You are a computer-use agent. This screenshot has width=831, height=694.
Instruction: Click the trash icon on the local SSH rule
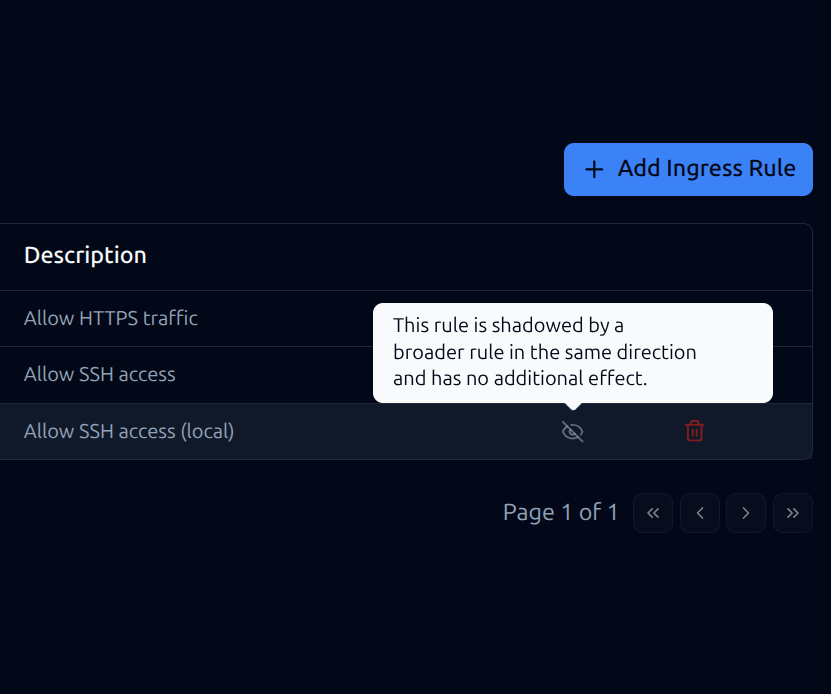coord(695,430)
